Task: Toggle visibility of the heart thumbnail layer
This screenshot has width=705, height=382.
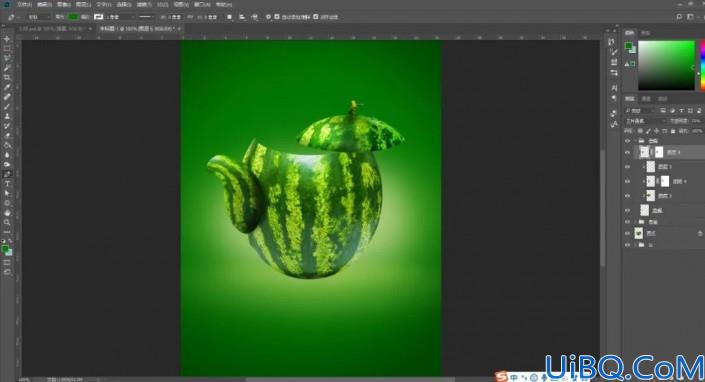Action: click(x=628, y=233)
